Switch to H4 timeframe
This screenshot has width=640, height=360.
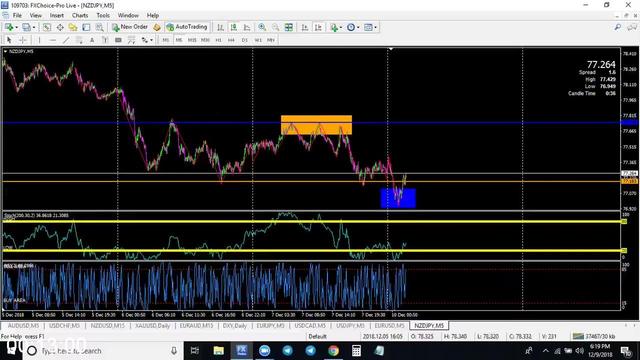[x=231, y=40]
